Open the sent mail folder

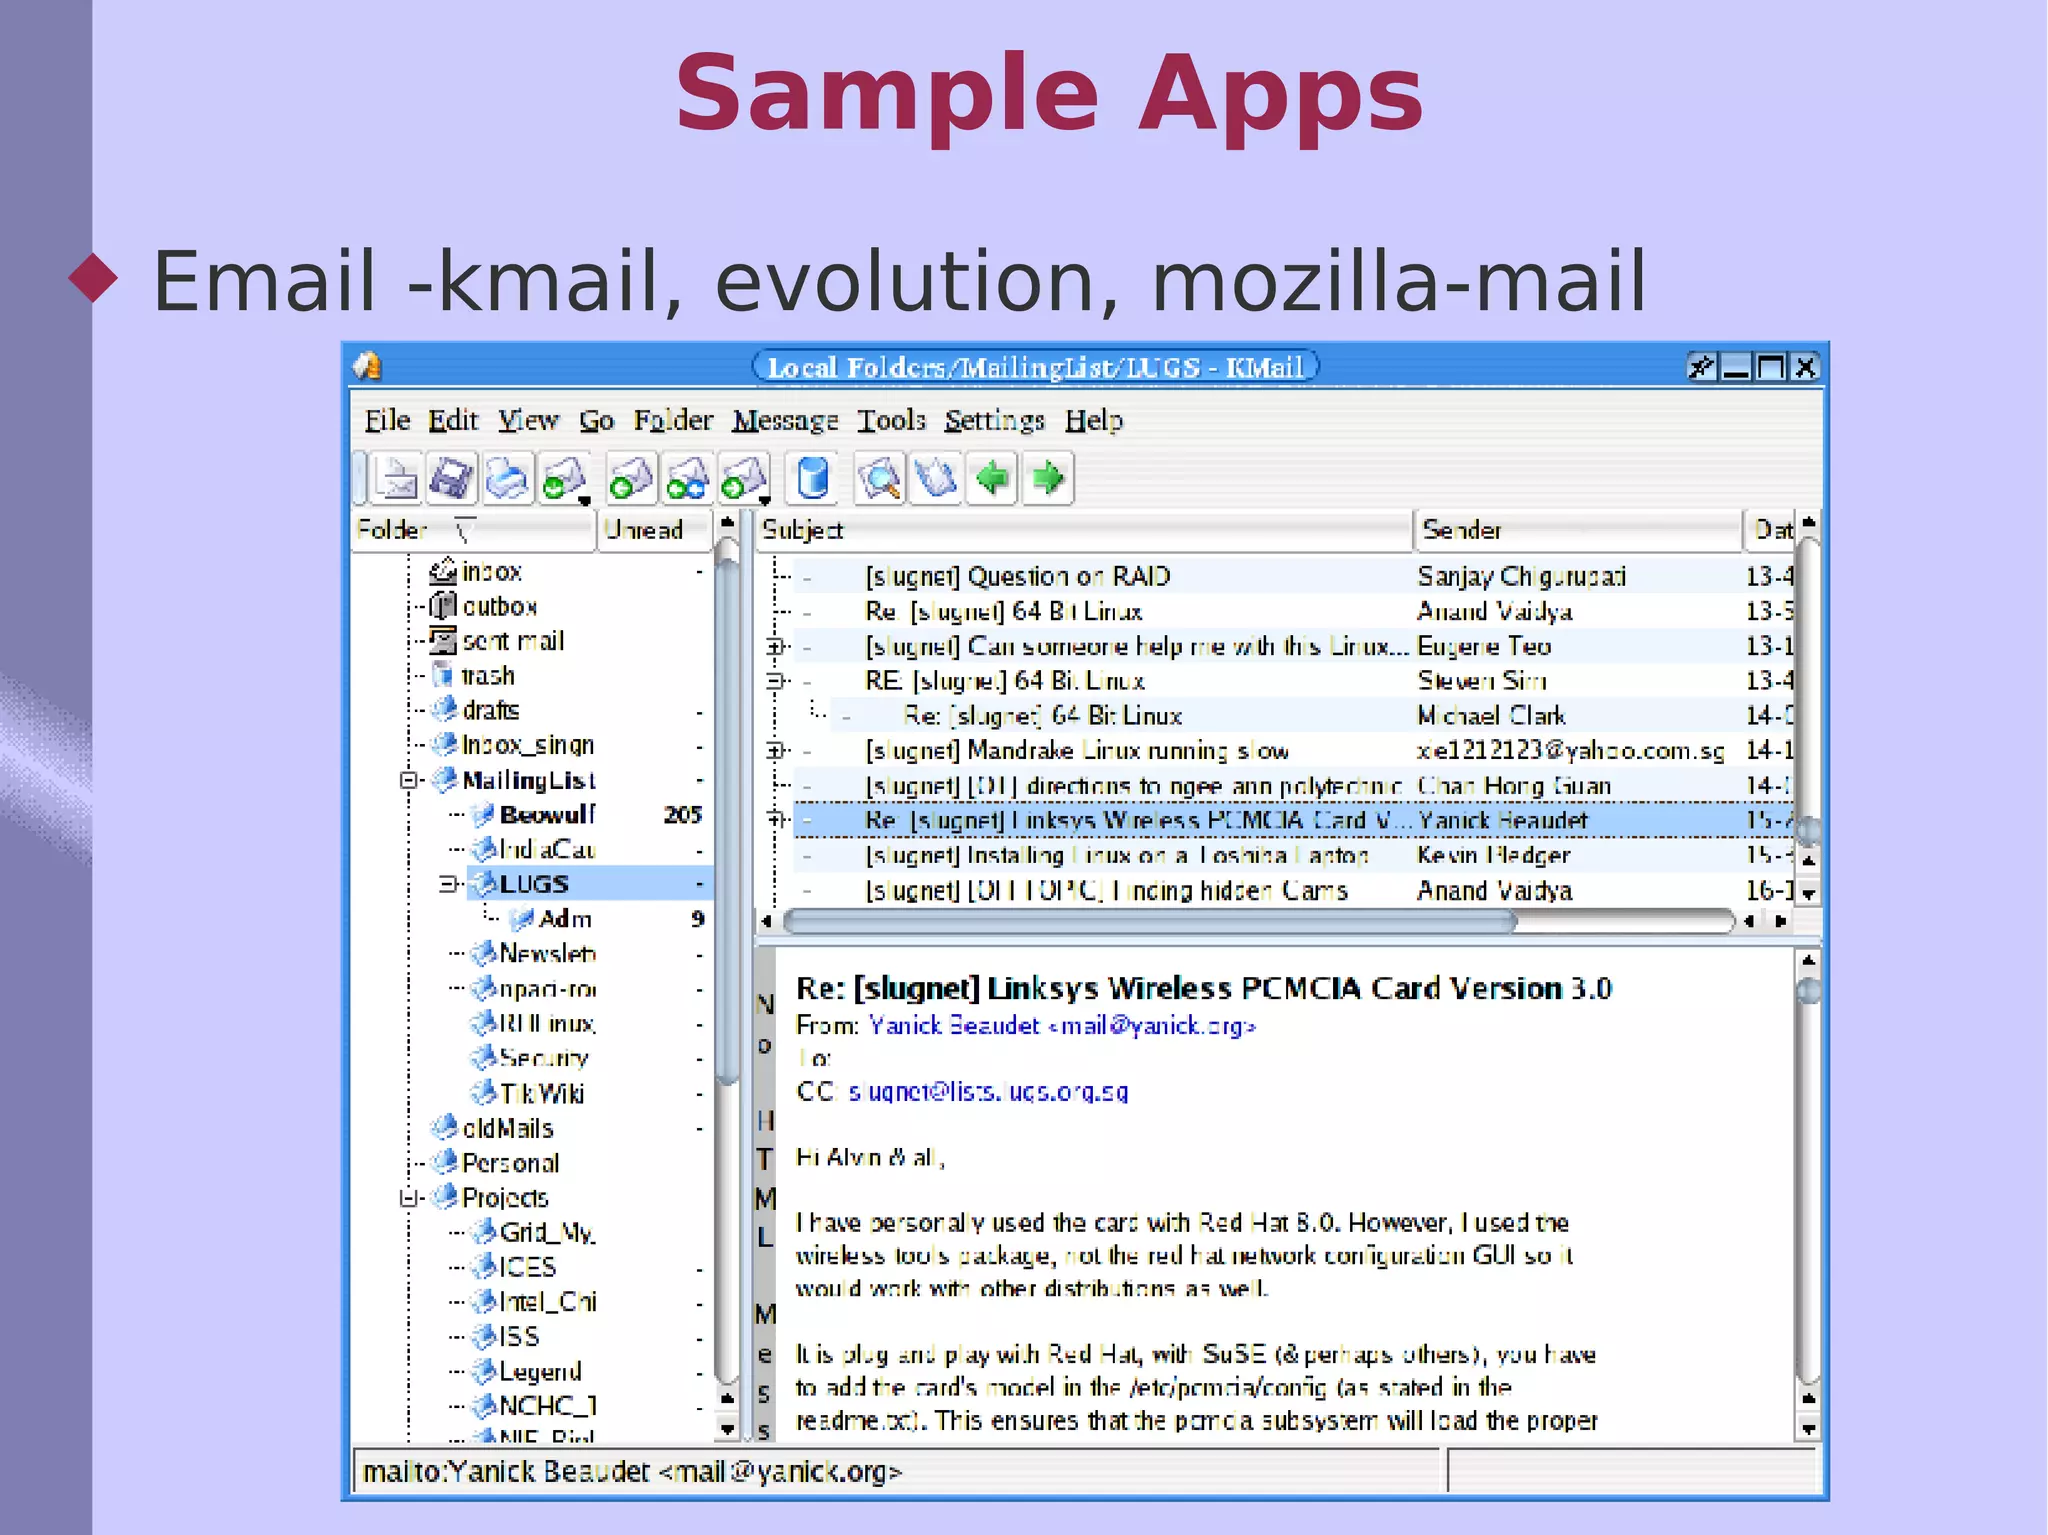pyautogui.click(x=512, y=640)
